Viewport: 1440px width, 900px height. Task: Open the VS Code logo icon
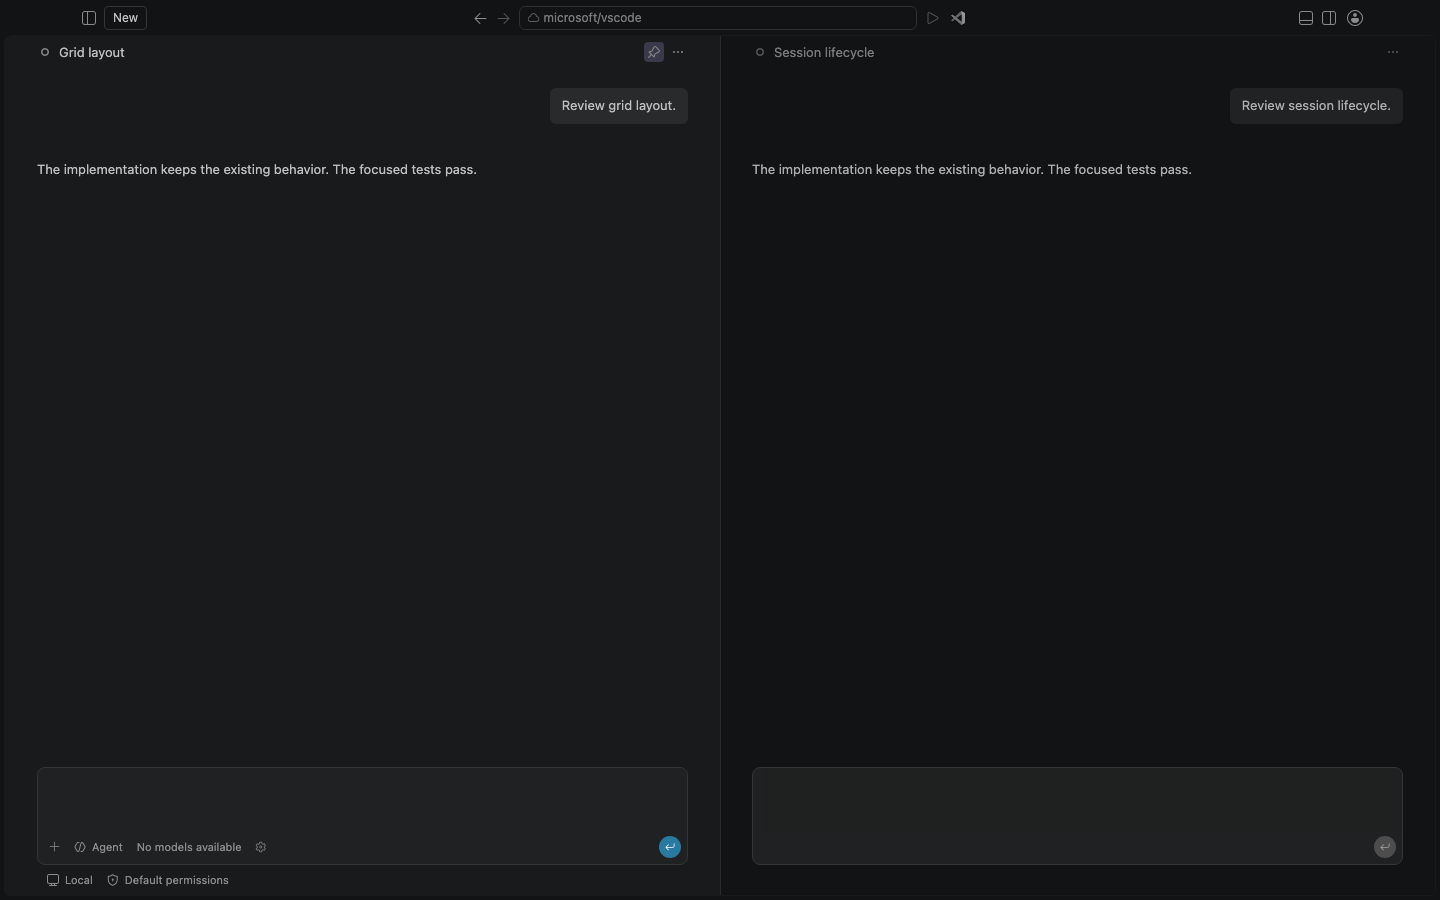pyautogui.click(x=958, y=18)
